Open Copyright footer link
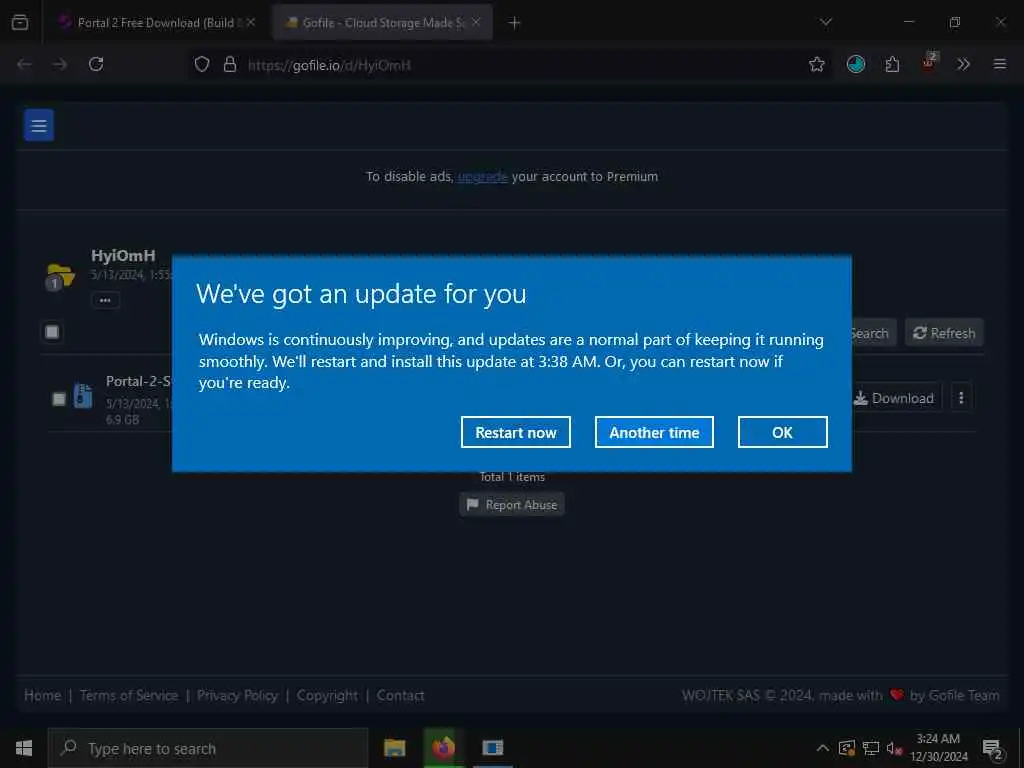 click(x=327, y=696)
